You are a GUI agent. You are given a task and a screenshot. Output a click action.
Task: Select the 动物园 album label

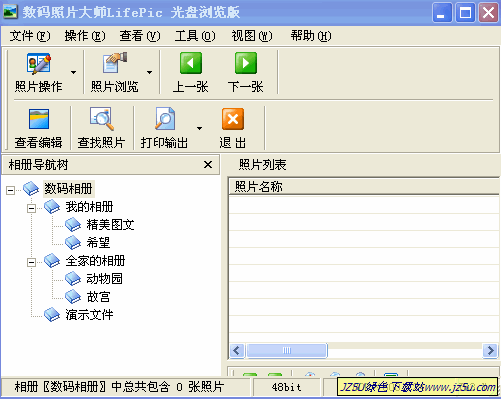point(104,279)
